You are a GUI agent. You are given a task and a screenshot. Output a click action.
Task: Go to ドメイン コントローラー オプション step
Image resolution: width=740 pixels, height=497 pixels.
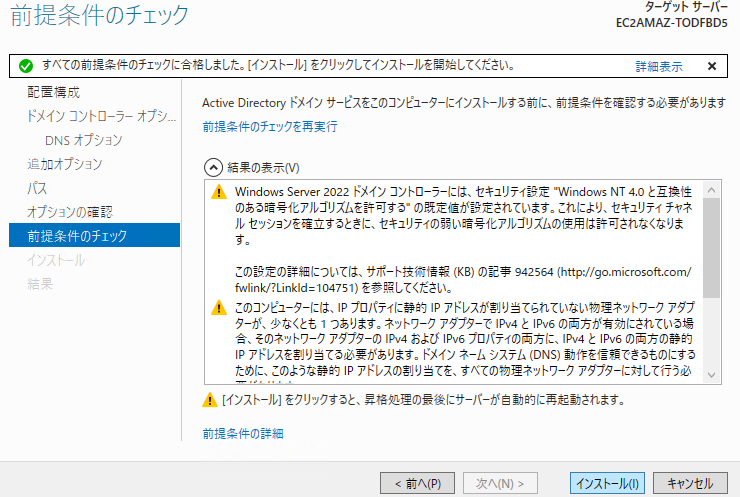(101, 116)
